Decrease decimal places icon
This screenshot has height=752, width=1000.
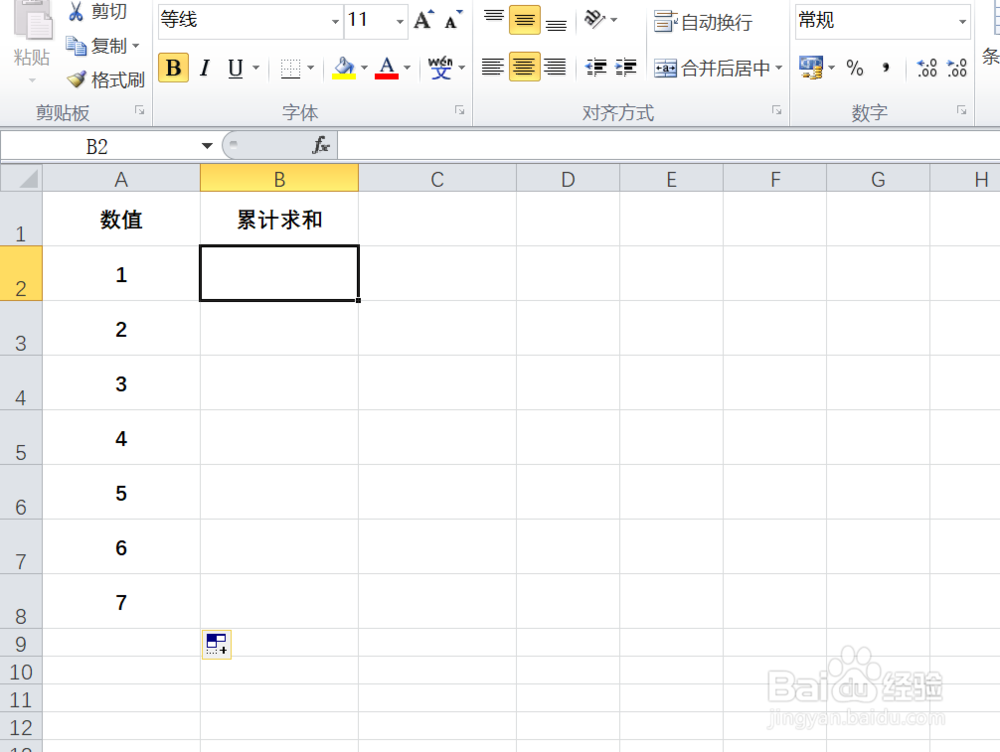coord(957,68)
